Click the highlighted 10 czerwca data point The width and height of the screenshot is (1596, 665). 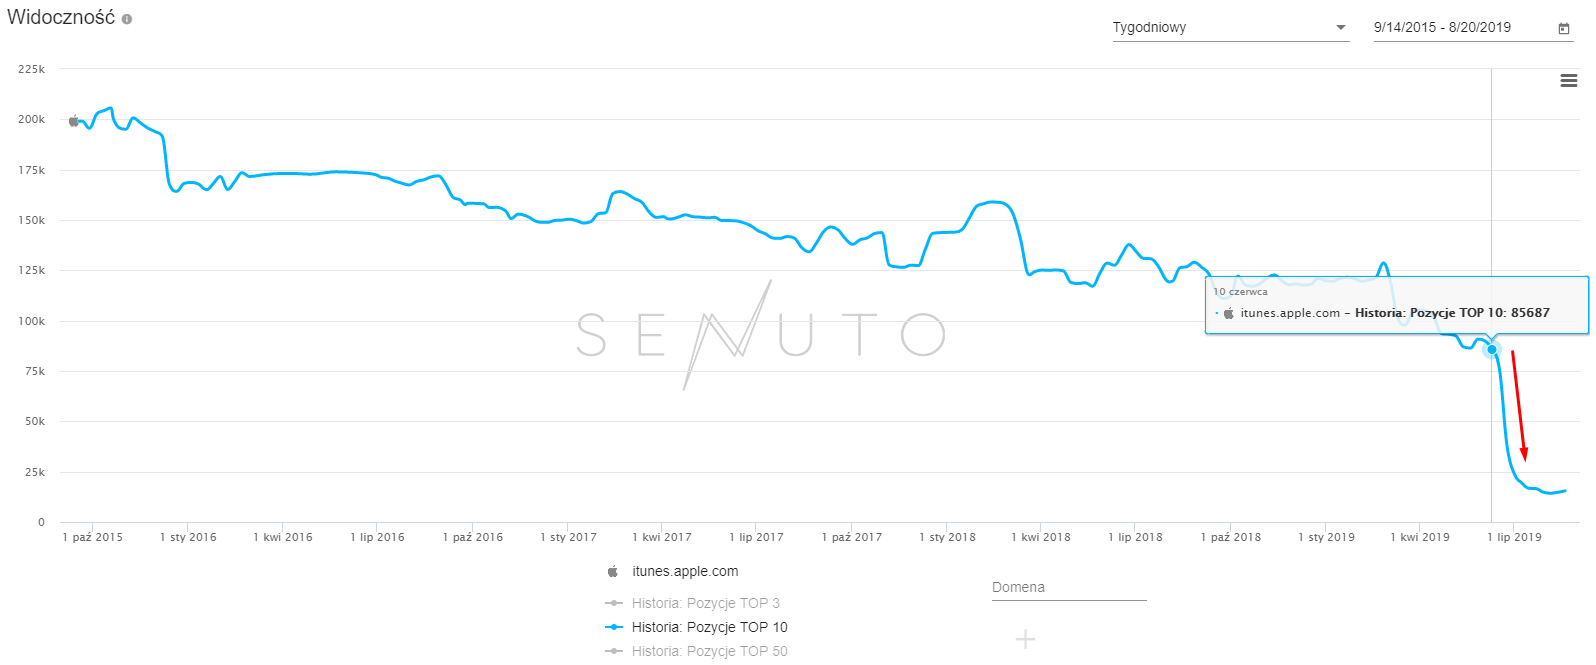1492,349
